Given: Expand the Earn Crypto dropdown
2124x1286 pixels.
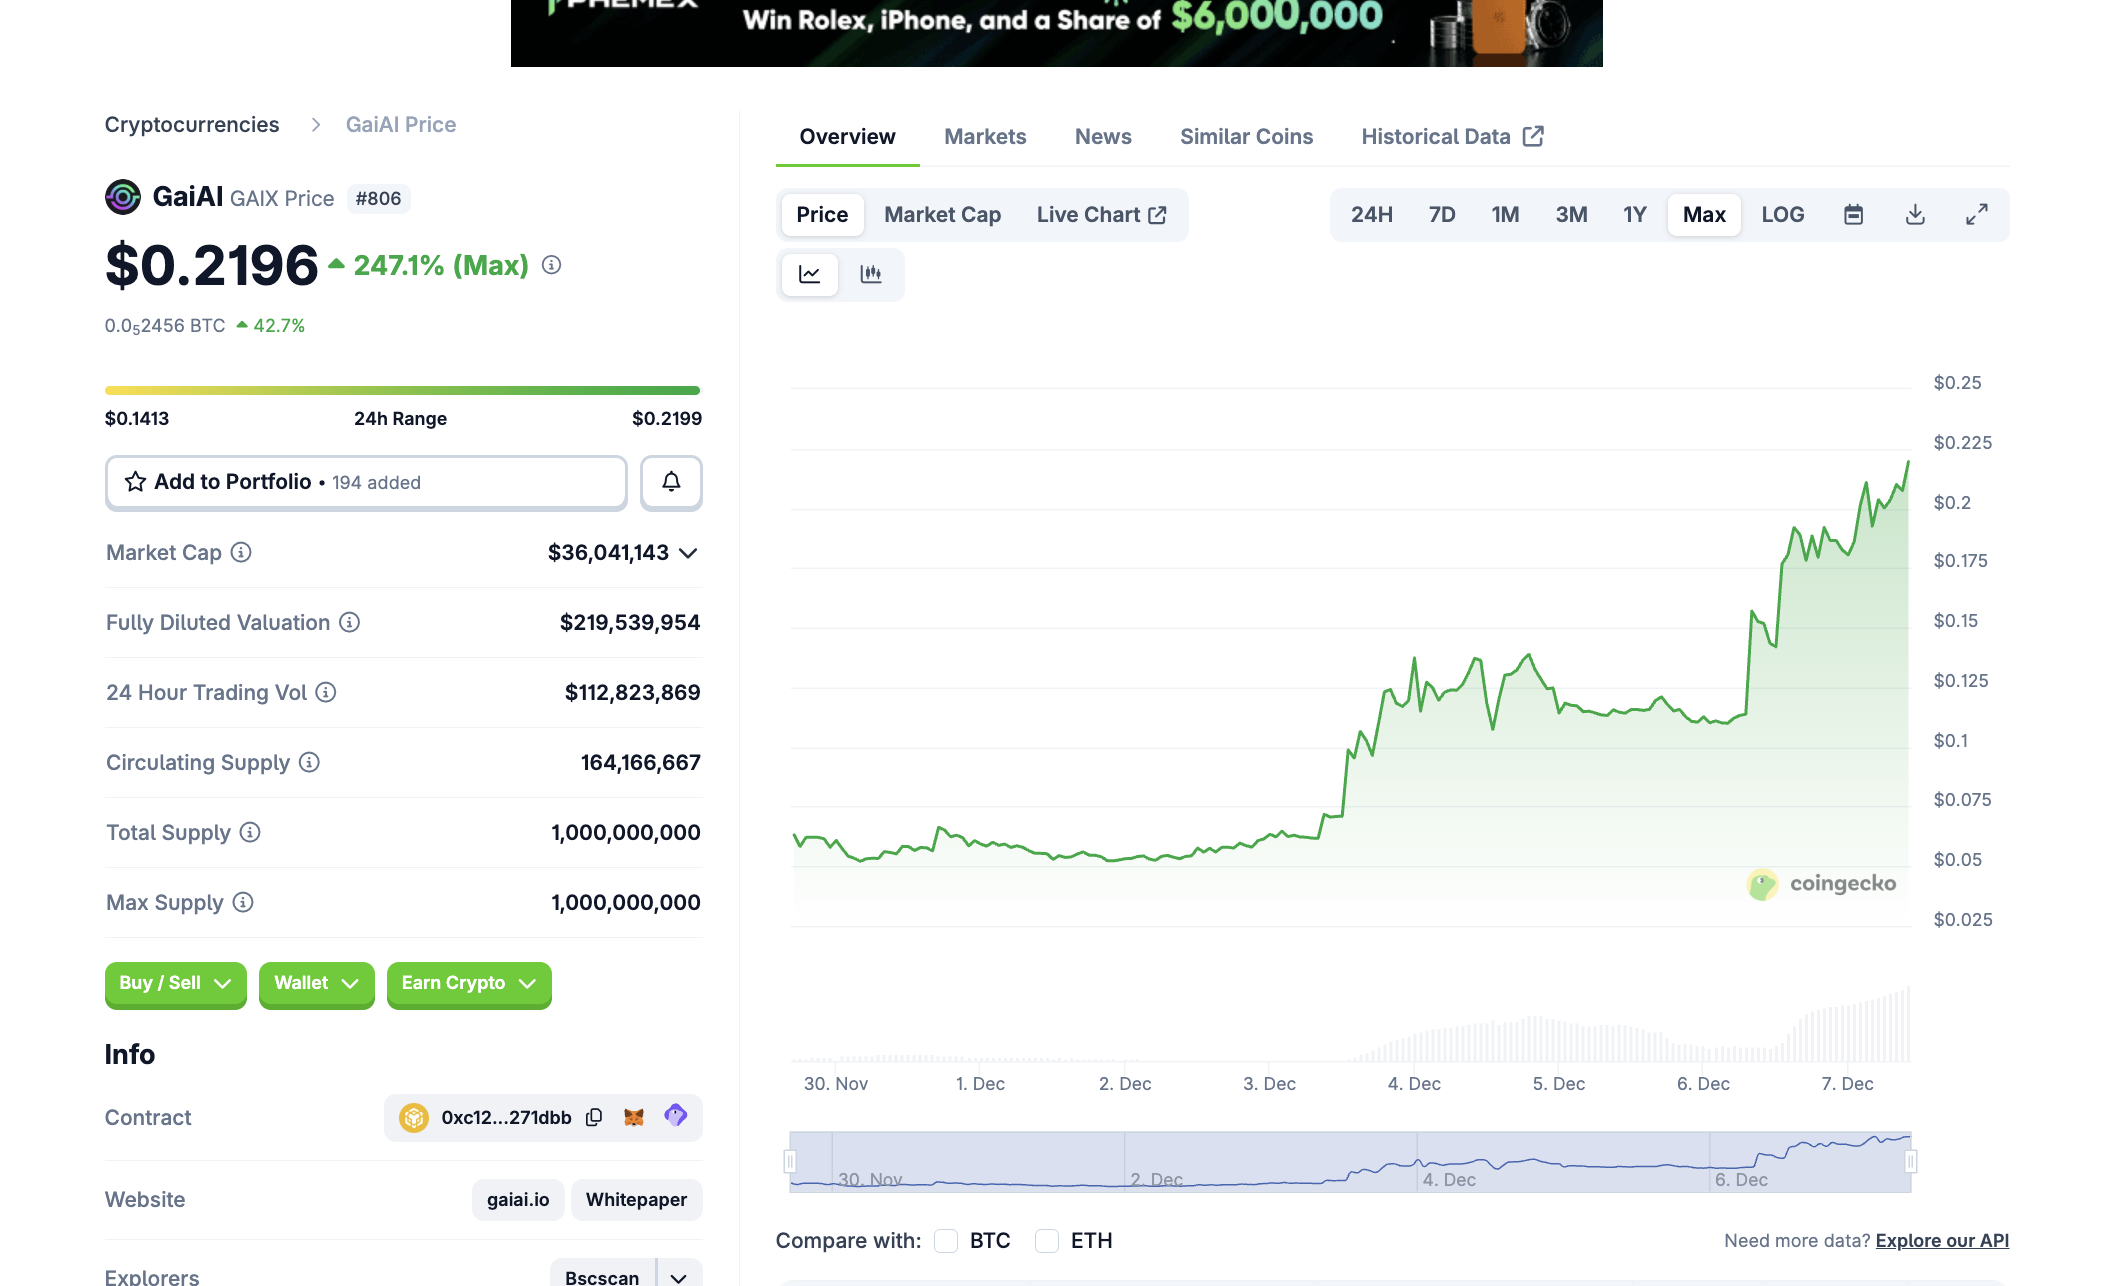Looking at the screenshot, I should (469, 984).
